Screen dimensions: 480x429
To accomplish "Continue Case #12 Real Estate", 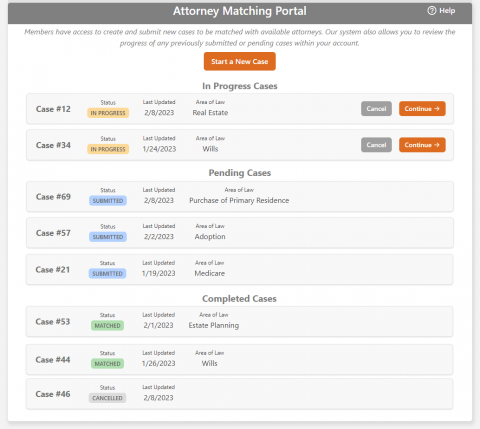I will click(422, 109).
